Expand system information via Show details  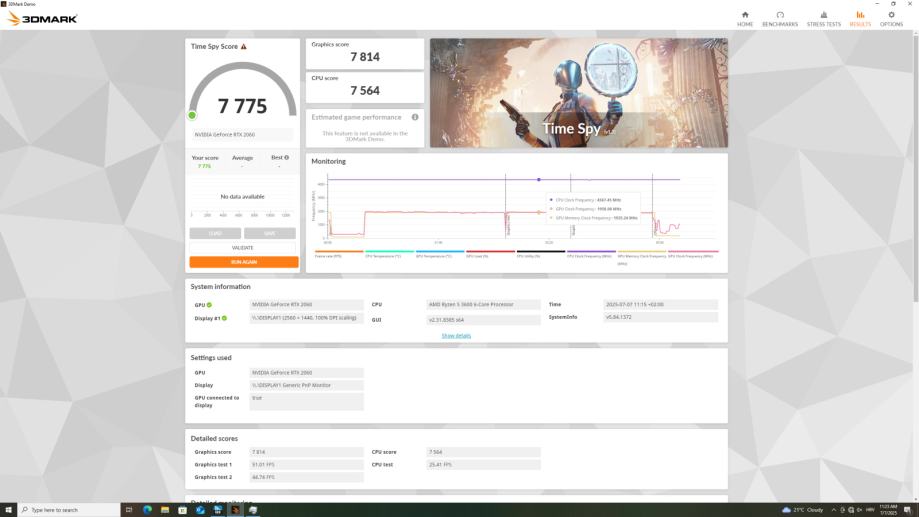[x=456, y=336]
